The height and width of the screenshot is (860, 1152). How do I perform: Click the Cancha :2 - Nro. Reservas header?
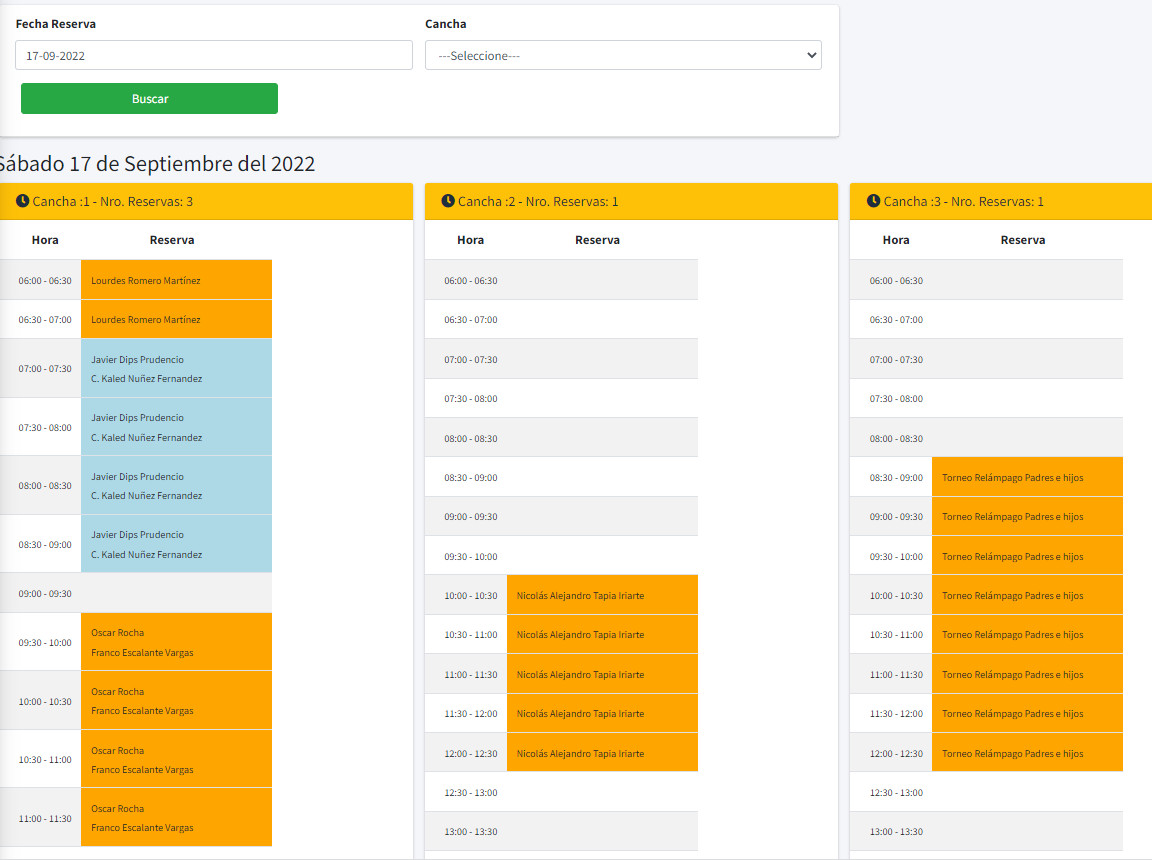[x=538, y=201]
